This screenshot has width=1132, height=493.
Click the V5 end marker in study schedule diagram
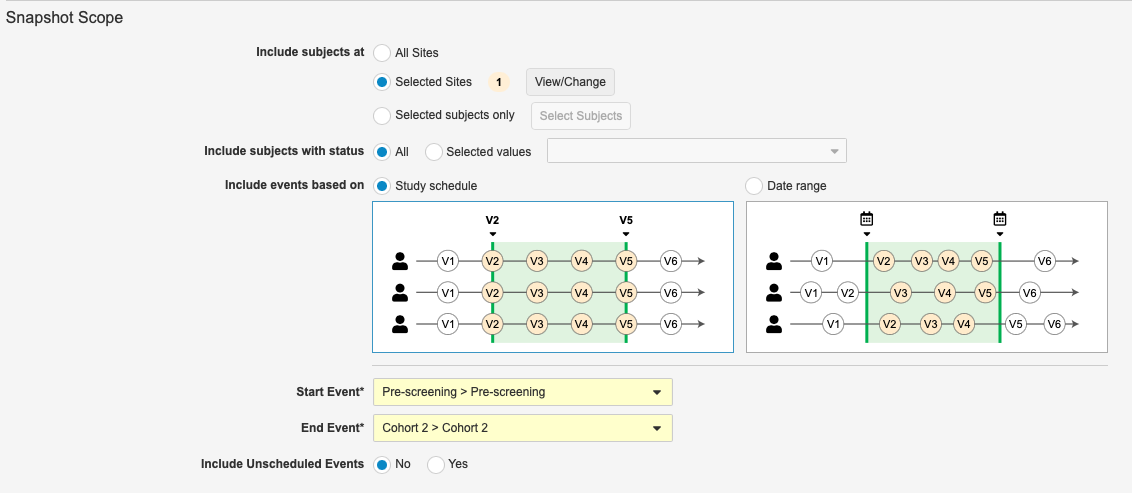[625, 220]
